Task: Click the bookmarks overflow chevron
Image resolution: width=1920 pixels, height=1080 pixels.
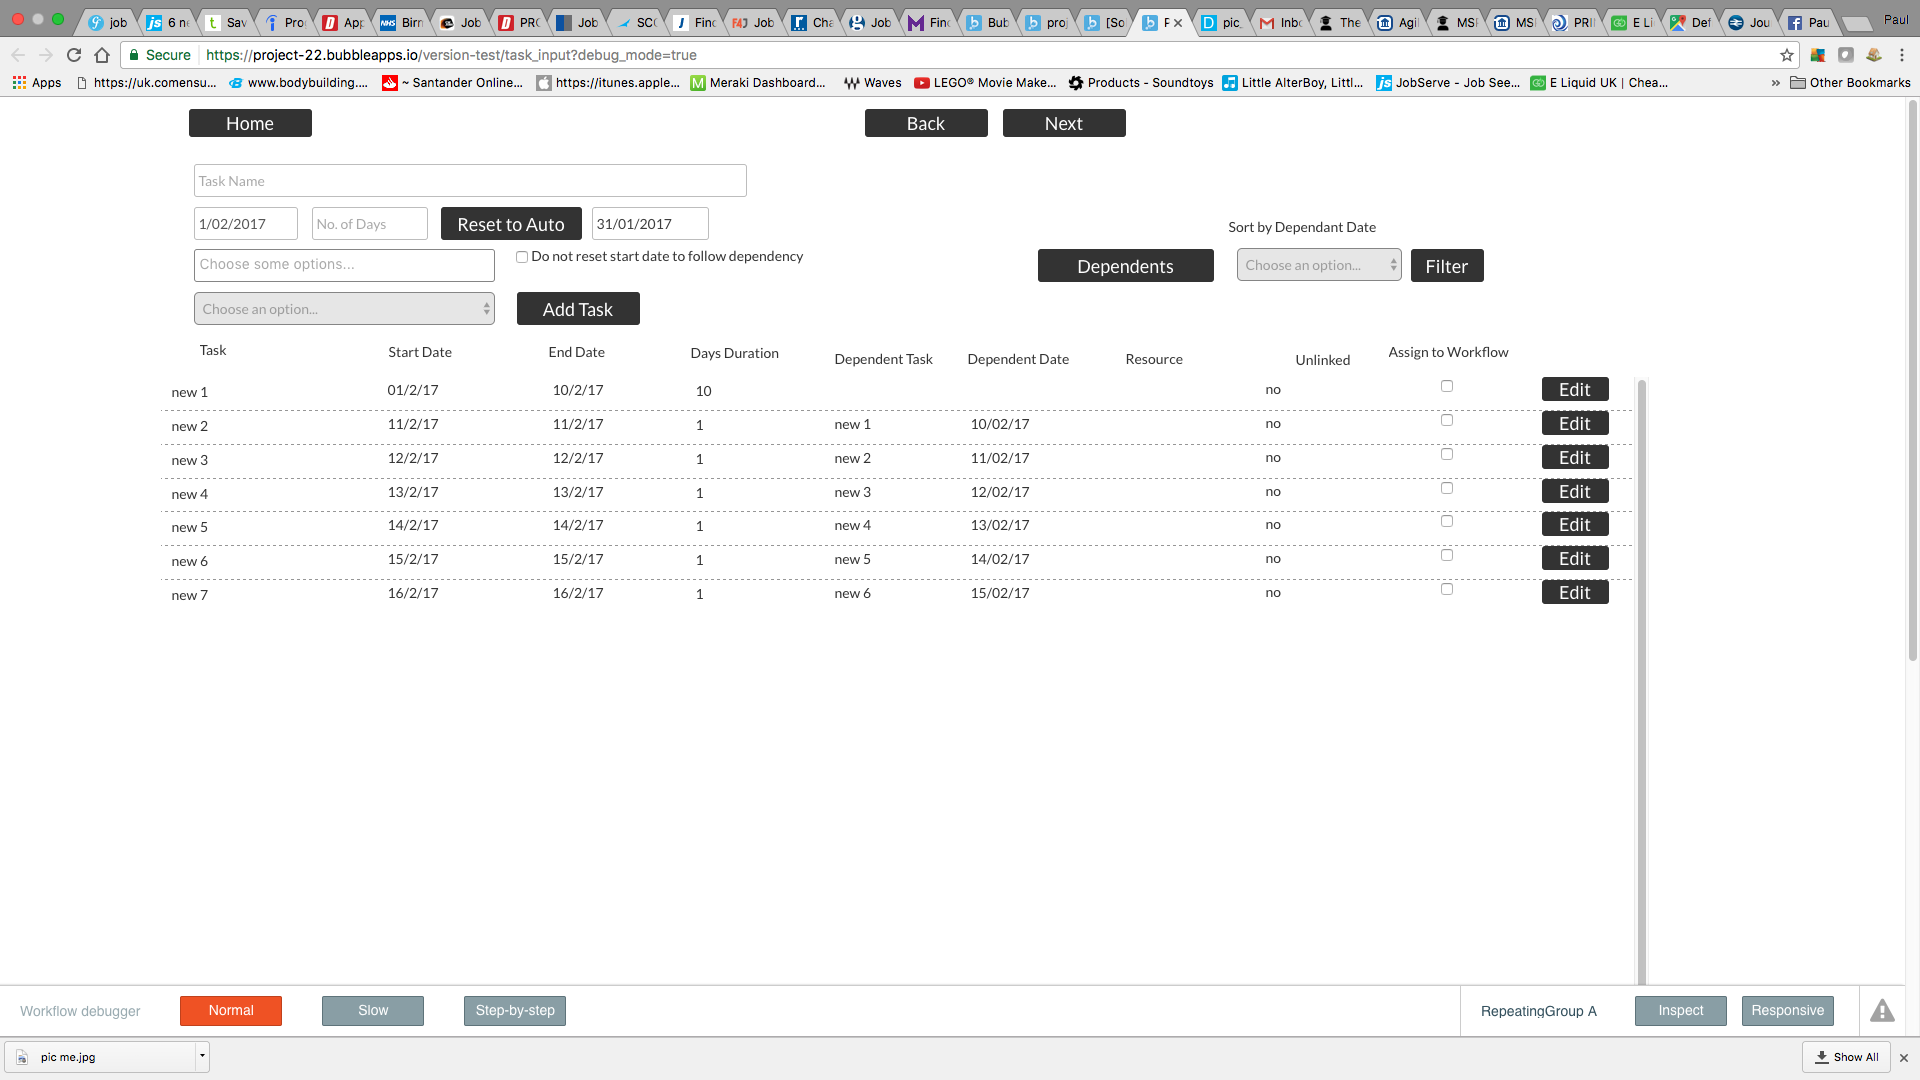Action: click(1775, 83)
